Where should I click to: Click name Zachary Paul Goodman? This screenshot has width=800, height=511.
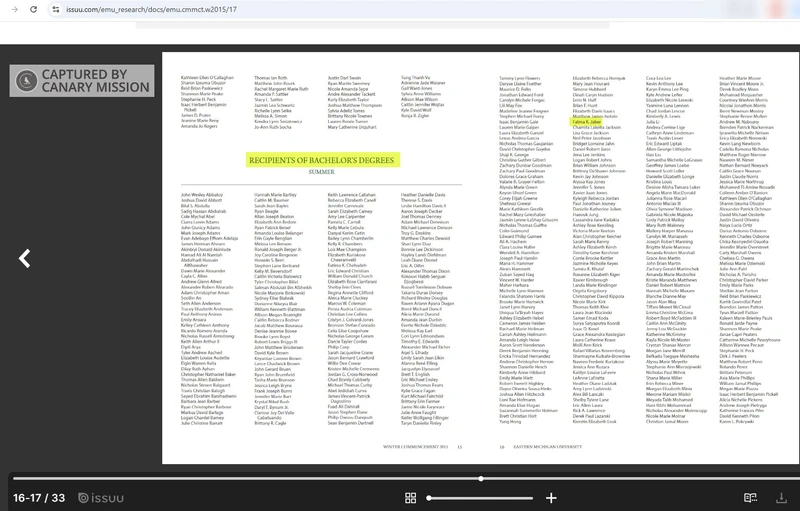pos(522,171)
